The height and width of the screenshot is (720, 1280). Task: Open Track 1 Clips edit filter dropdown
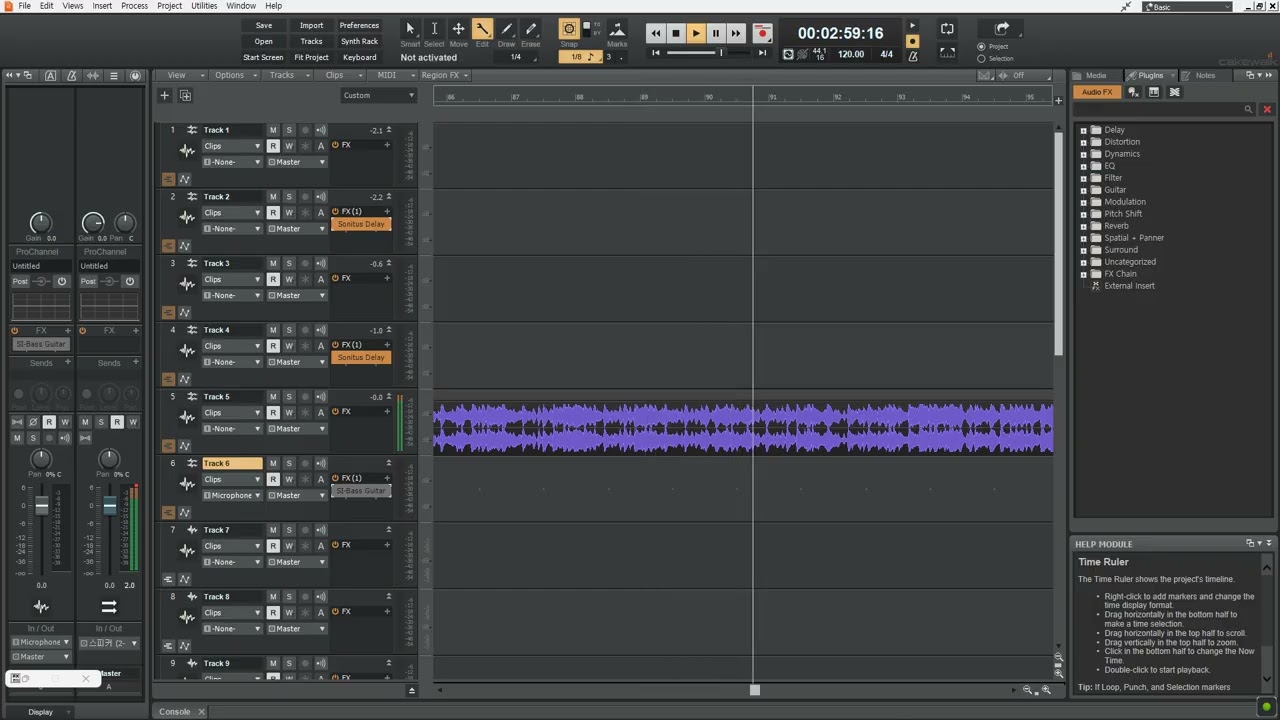[232, 146]
